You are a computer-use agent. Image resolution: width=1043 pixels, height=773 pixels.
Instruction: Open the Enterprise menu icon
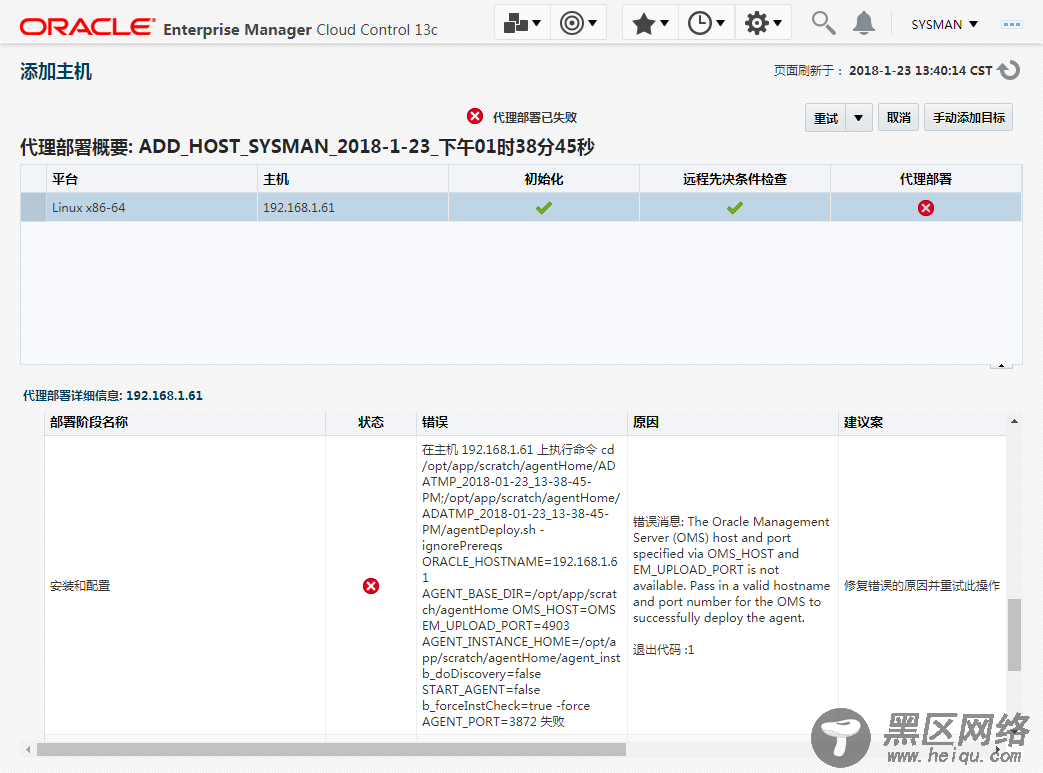[522, 23]
